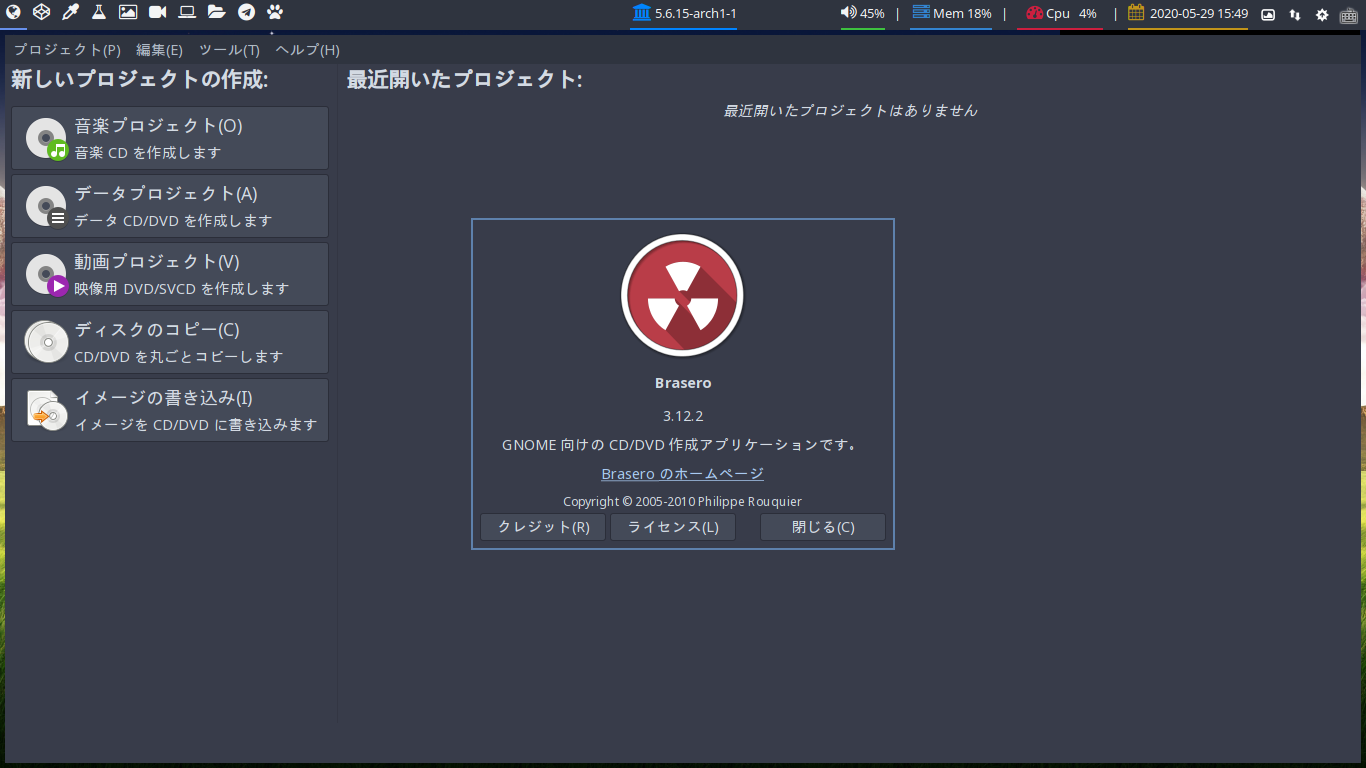
Task: Click the Cpu 4% readout text
Action: [1072, 14]
